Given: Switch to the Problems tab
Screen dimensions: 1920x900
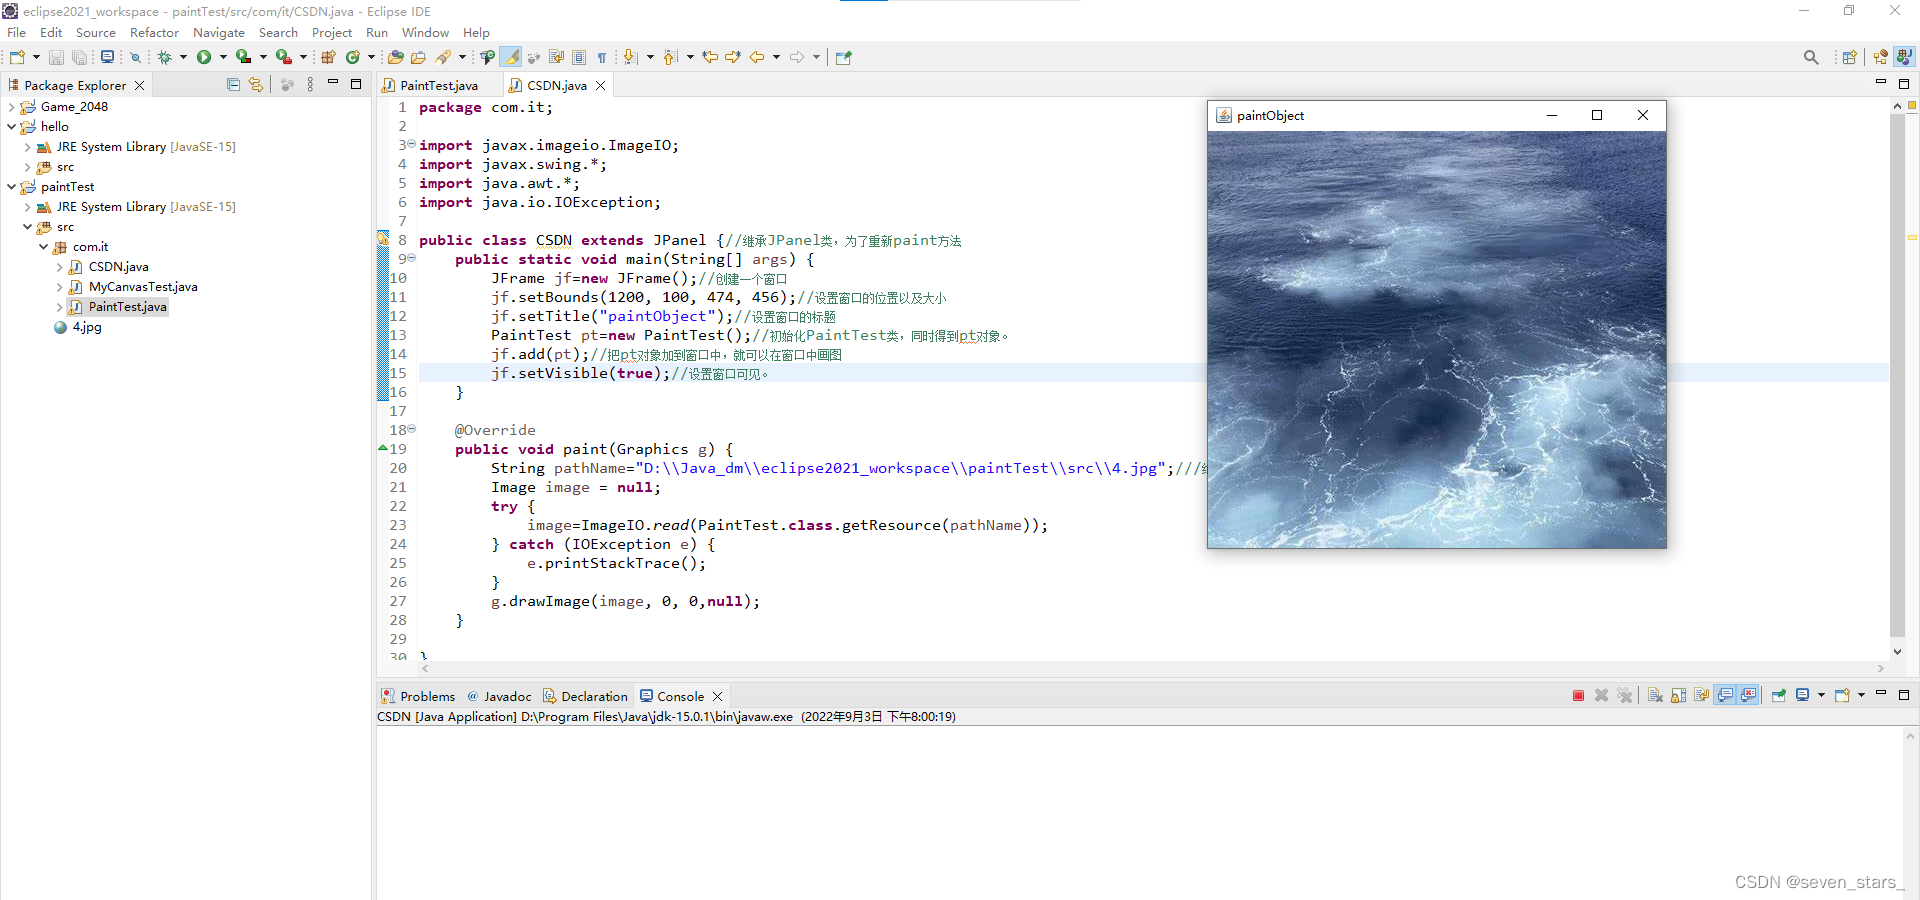Looking at the screenshot, I should tap(418, 696).
